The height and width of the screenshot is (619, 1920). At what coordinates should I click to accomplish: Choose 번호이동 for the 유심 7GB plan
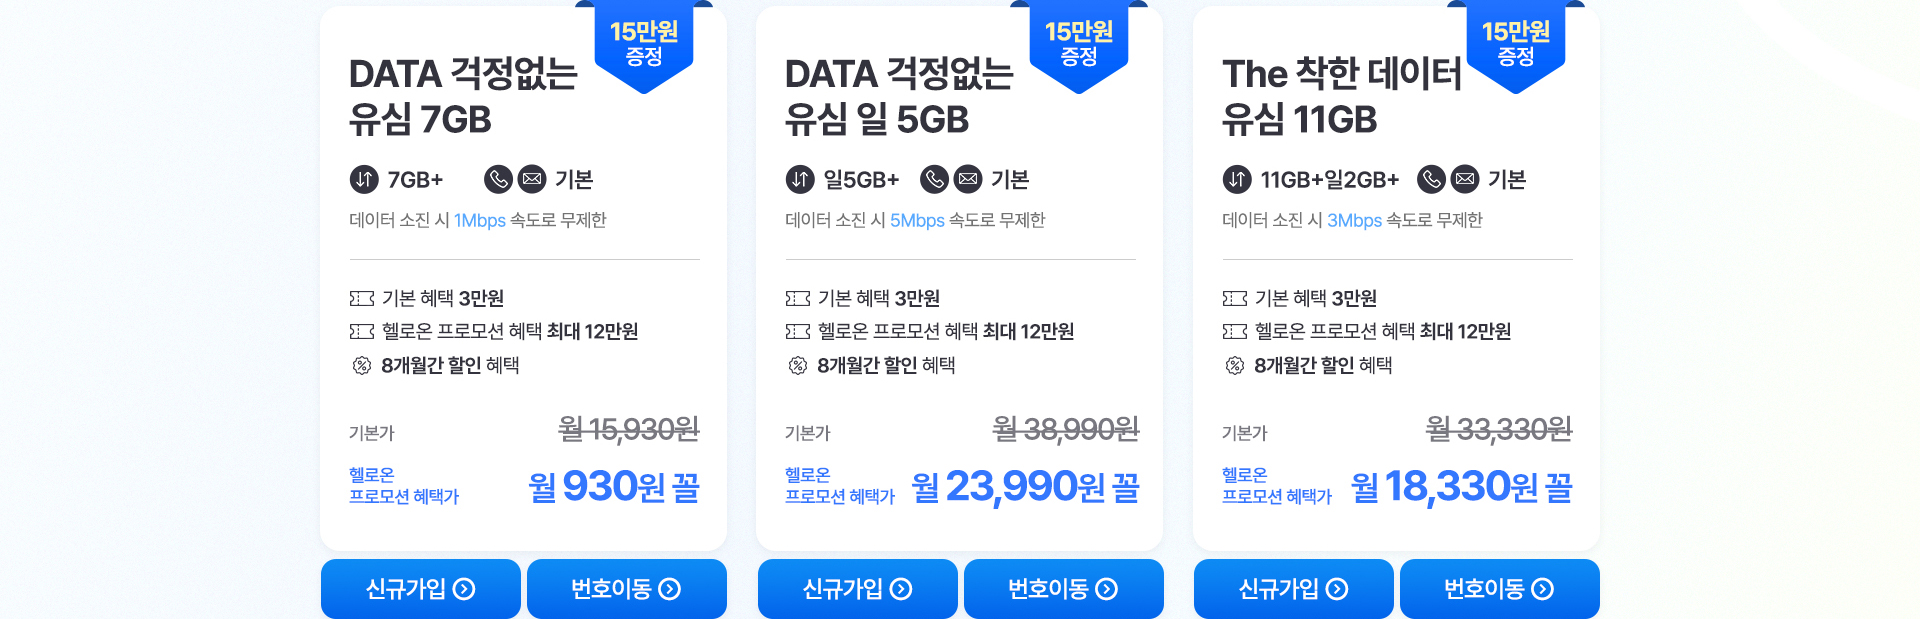pos(627,589)
